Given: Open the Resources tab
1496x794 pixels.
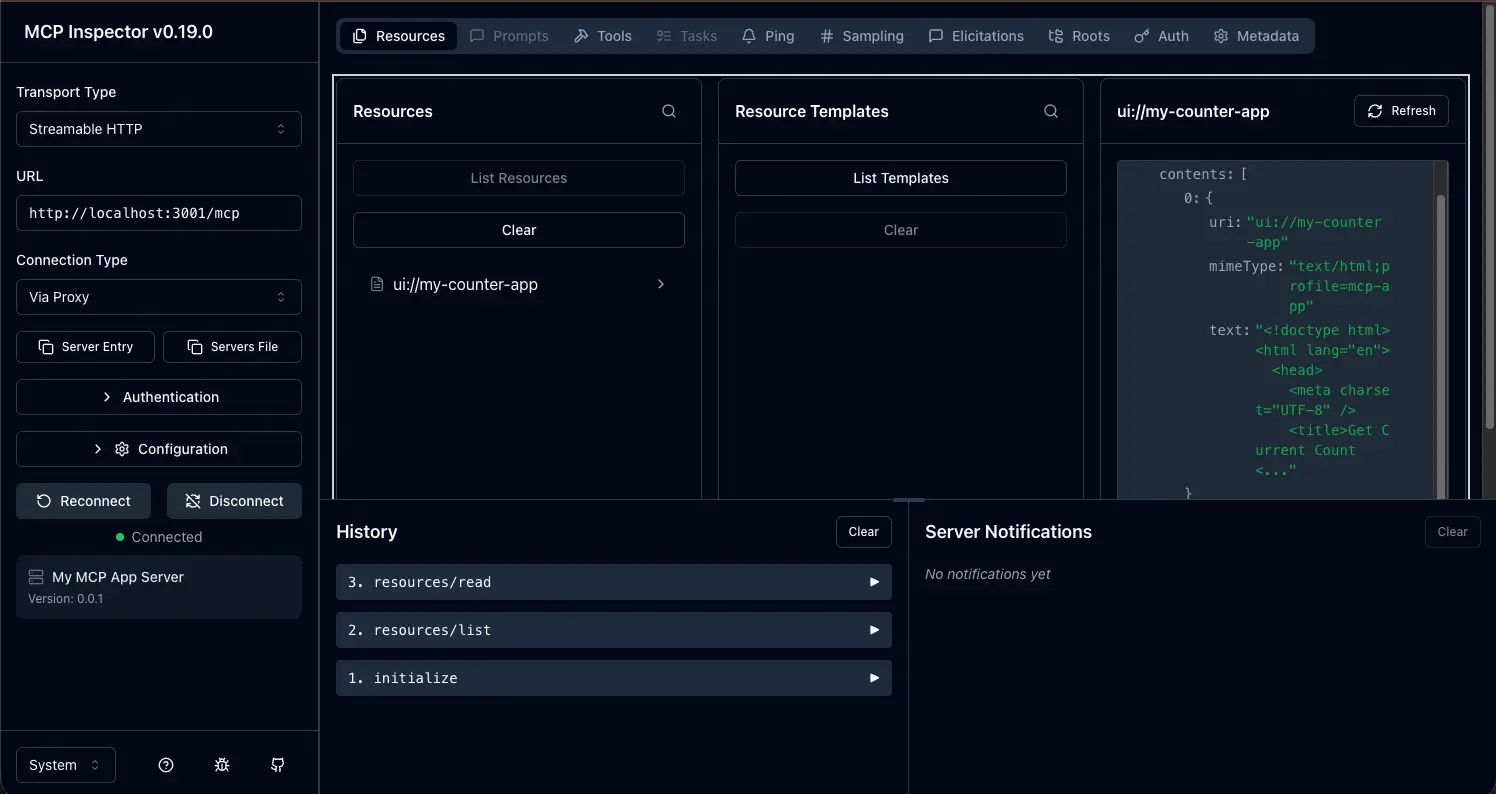Looking at the screenshot, I should pyautogui.click(x=399, y=36).
